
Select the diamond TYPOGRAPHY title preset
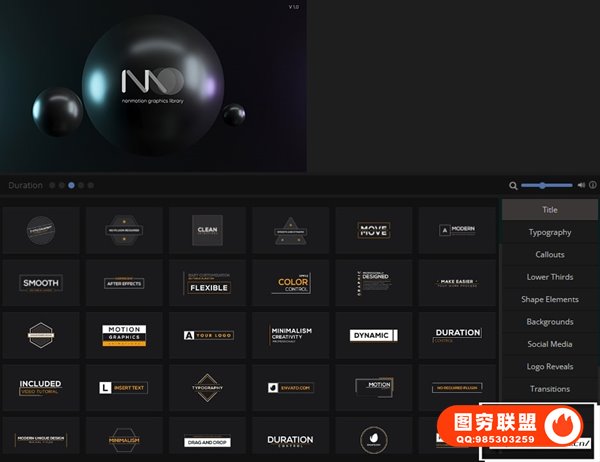pos(207,386)
